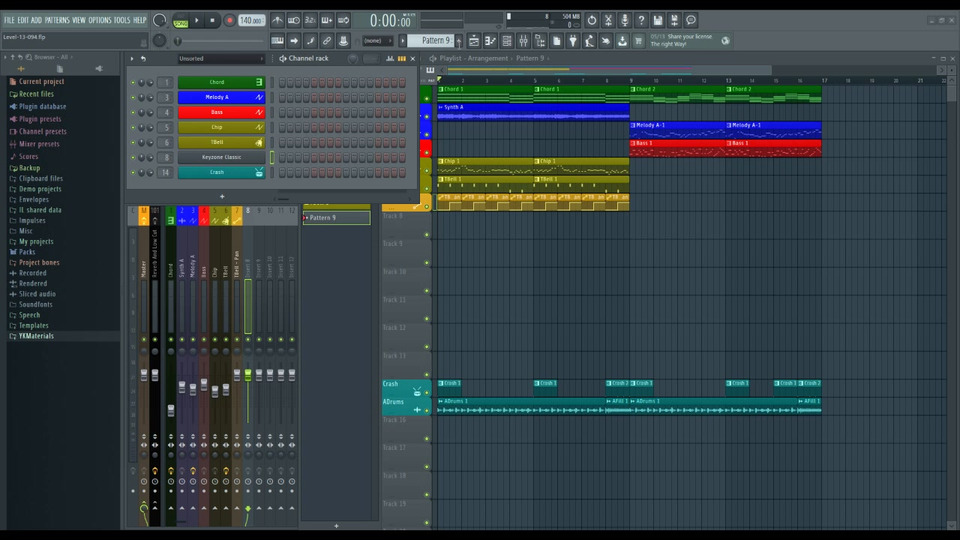Click the microphone recording icon

point(625,20)
